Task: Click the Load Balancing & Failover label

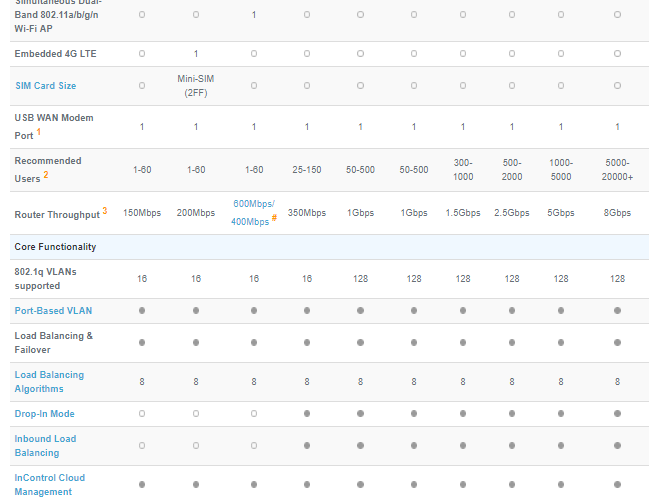Action: coord(54,342)
